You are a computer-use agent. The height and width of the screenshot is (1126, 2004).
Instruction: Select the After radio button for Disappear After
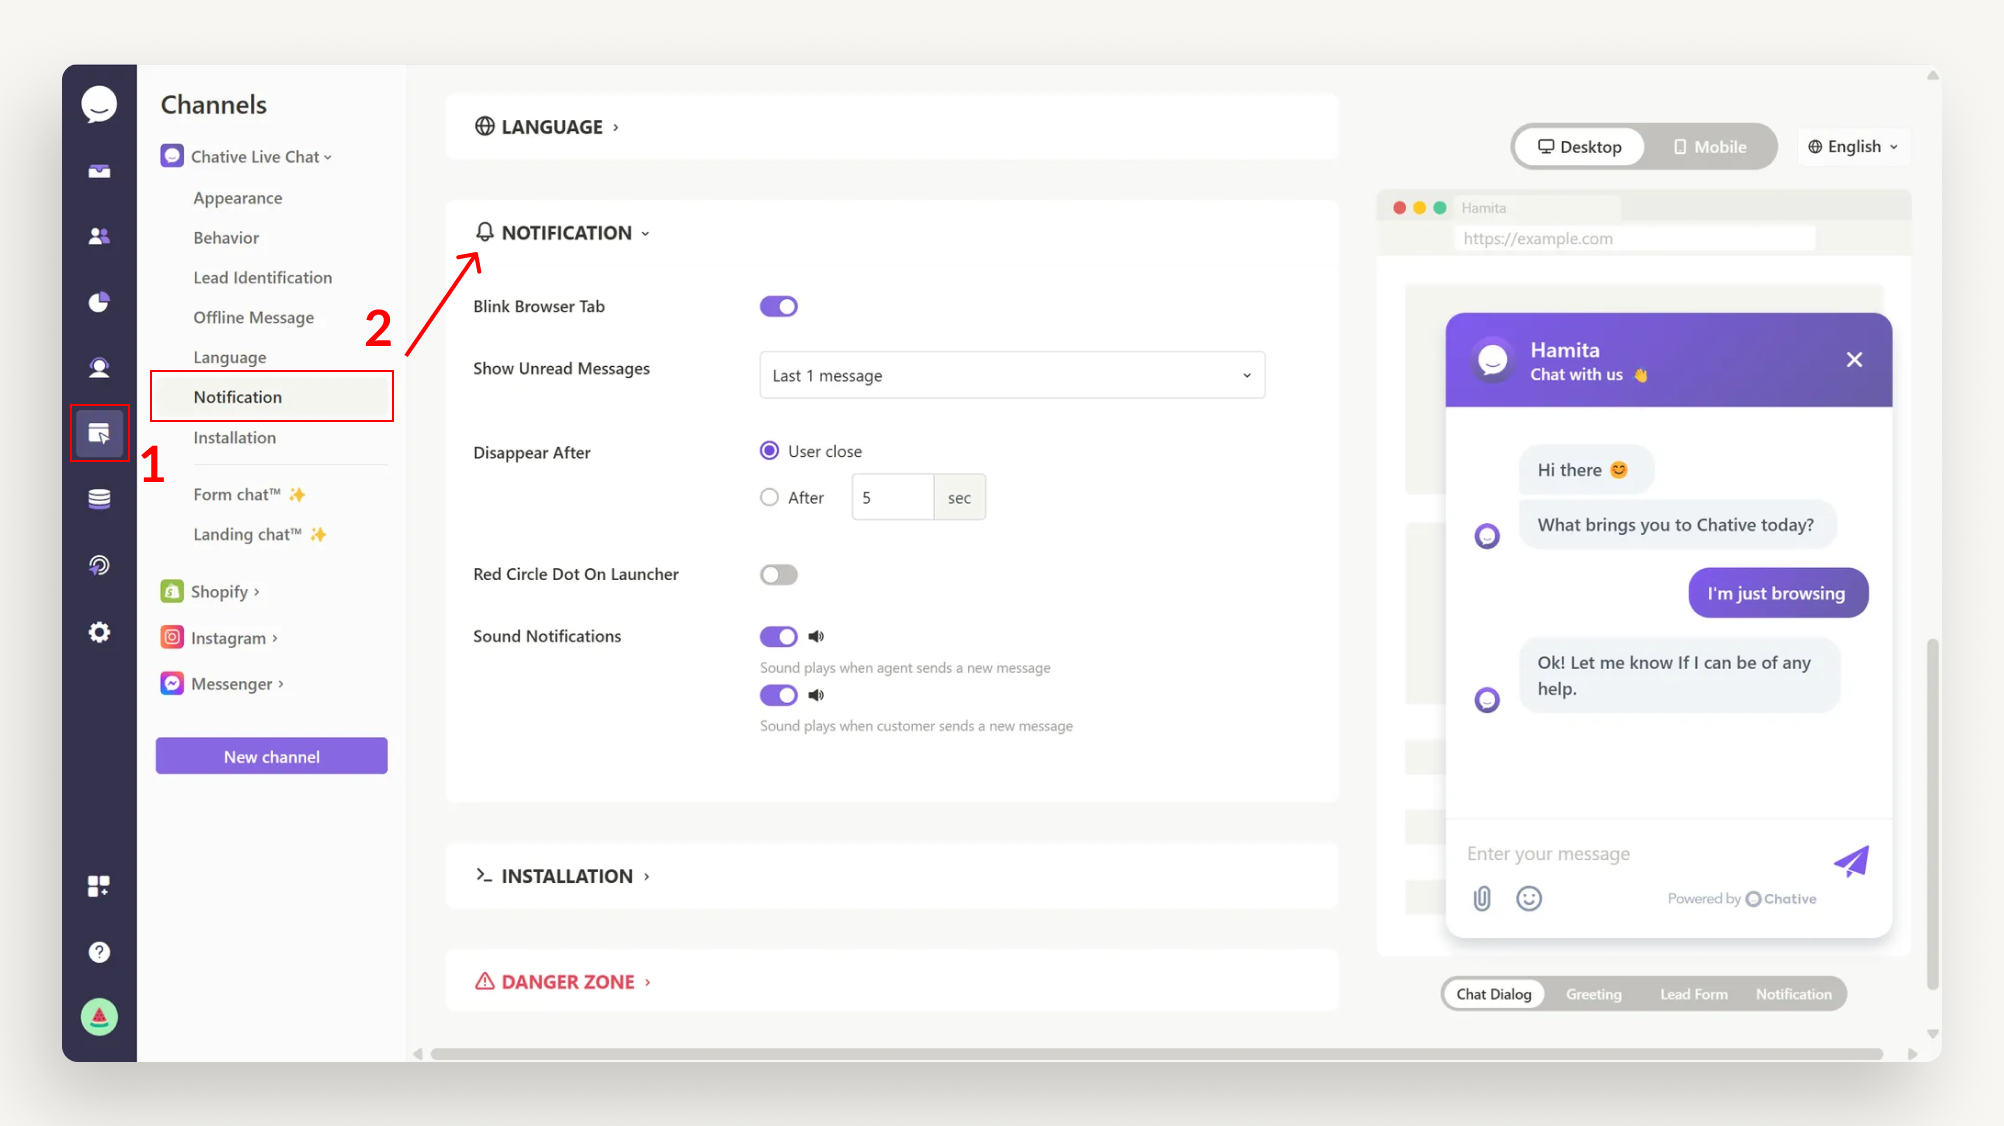coord(769,497)
